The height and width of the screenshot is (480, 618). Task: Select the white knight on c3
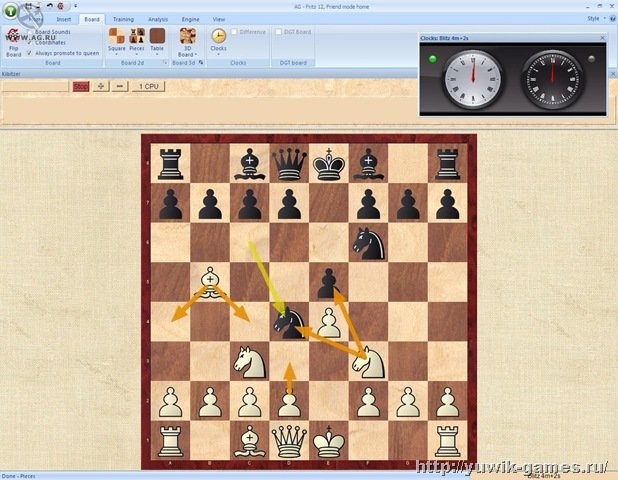(x=250, y=361)
